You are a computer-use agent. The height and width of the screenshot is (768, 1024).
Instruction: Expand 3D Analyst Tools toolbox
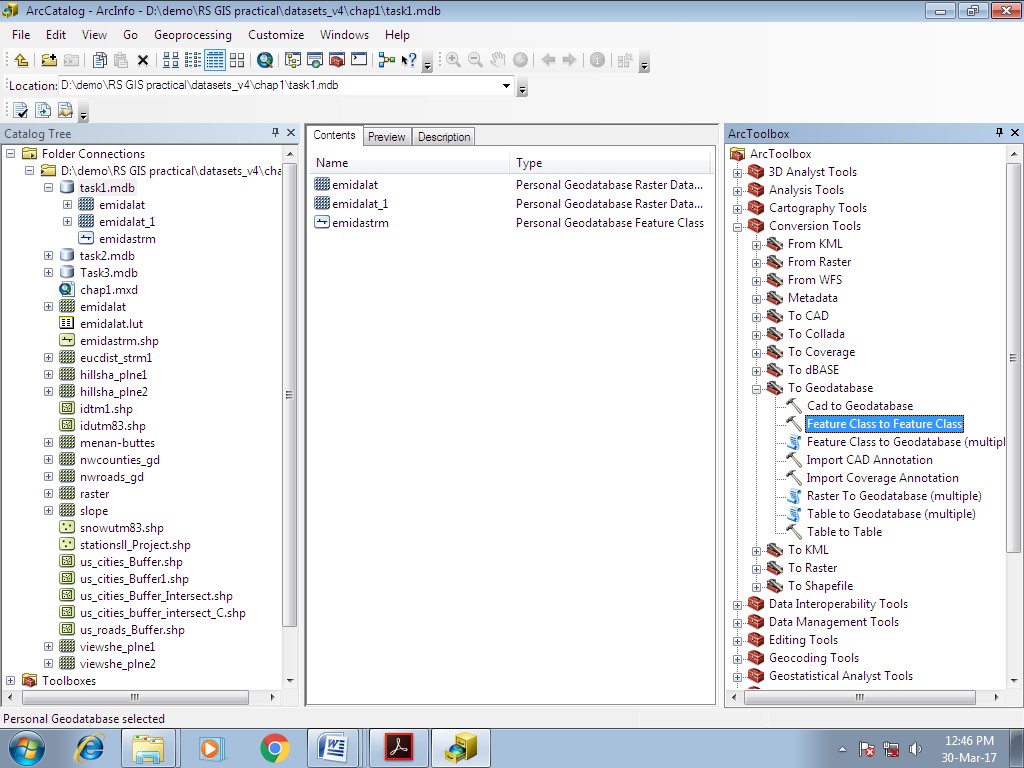[737, 173]
